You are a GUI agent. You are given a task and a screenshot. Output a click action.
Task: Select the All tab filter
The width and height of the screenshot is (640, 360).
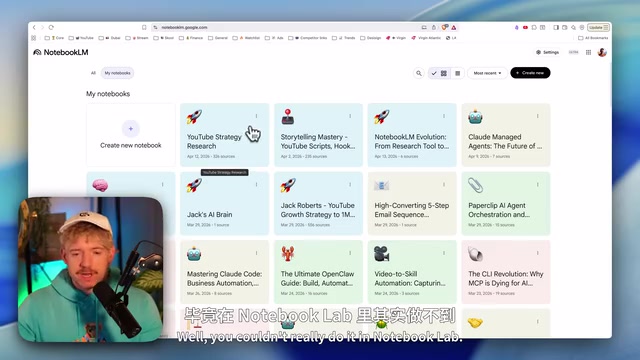click(93, 73)
